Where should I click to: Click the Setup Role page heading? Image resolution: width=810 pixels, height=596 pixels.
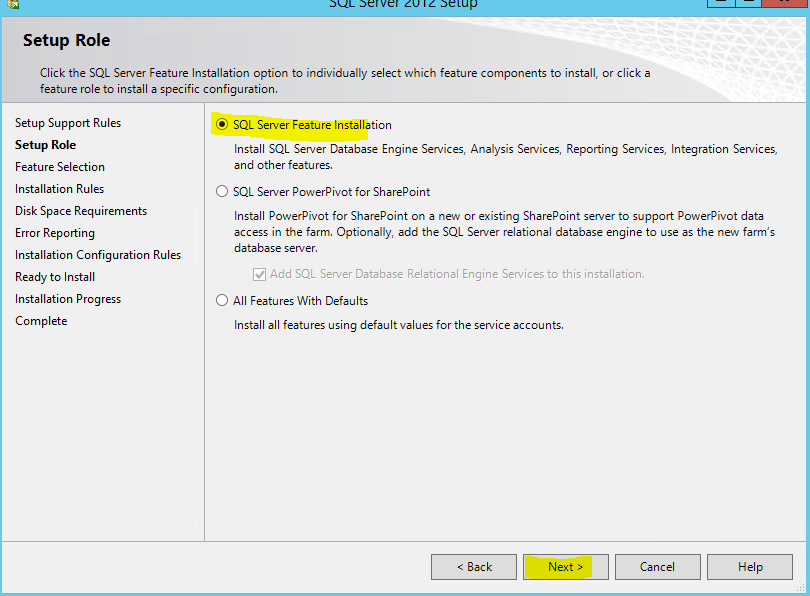point(67,40)
